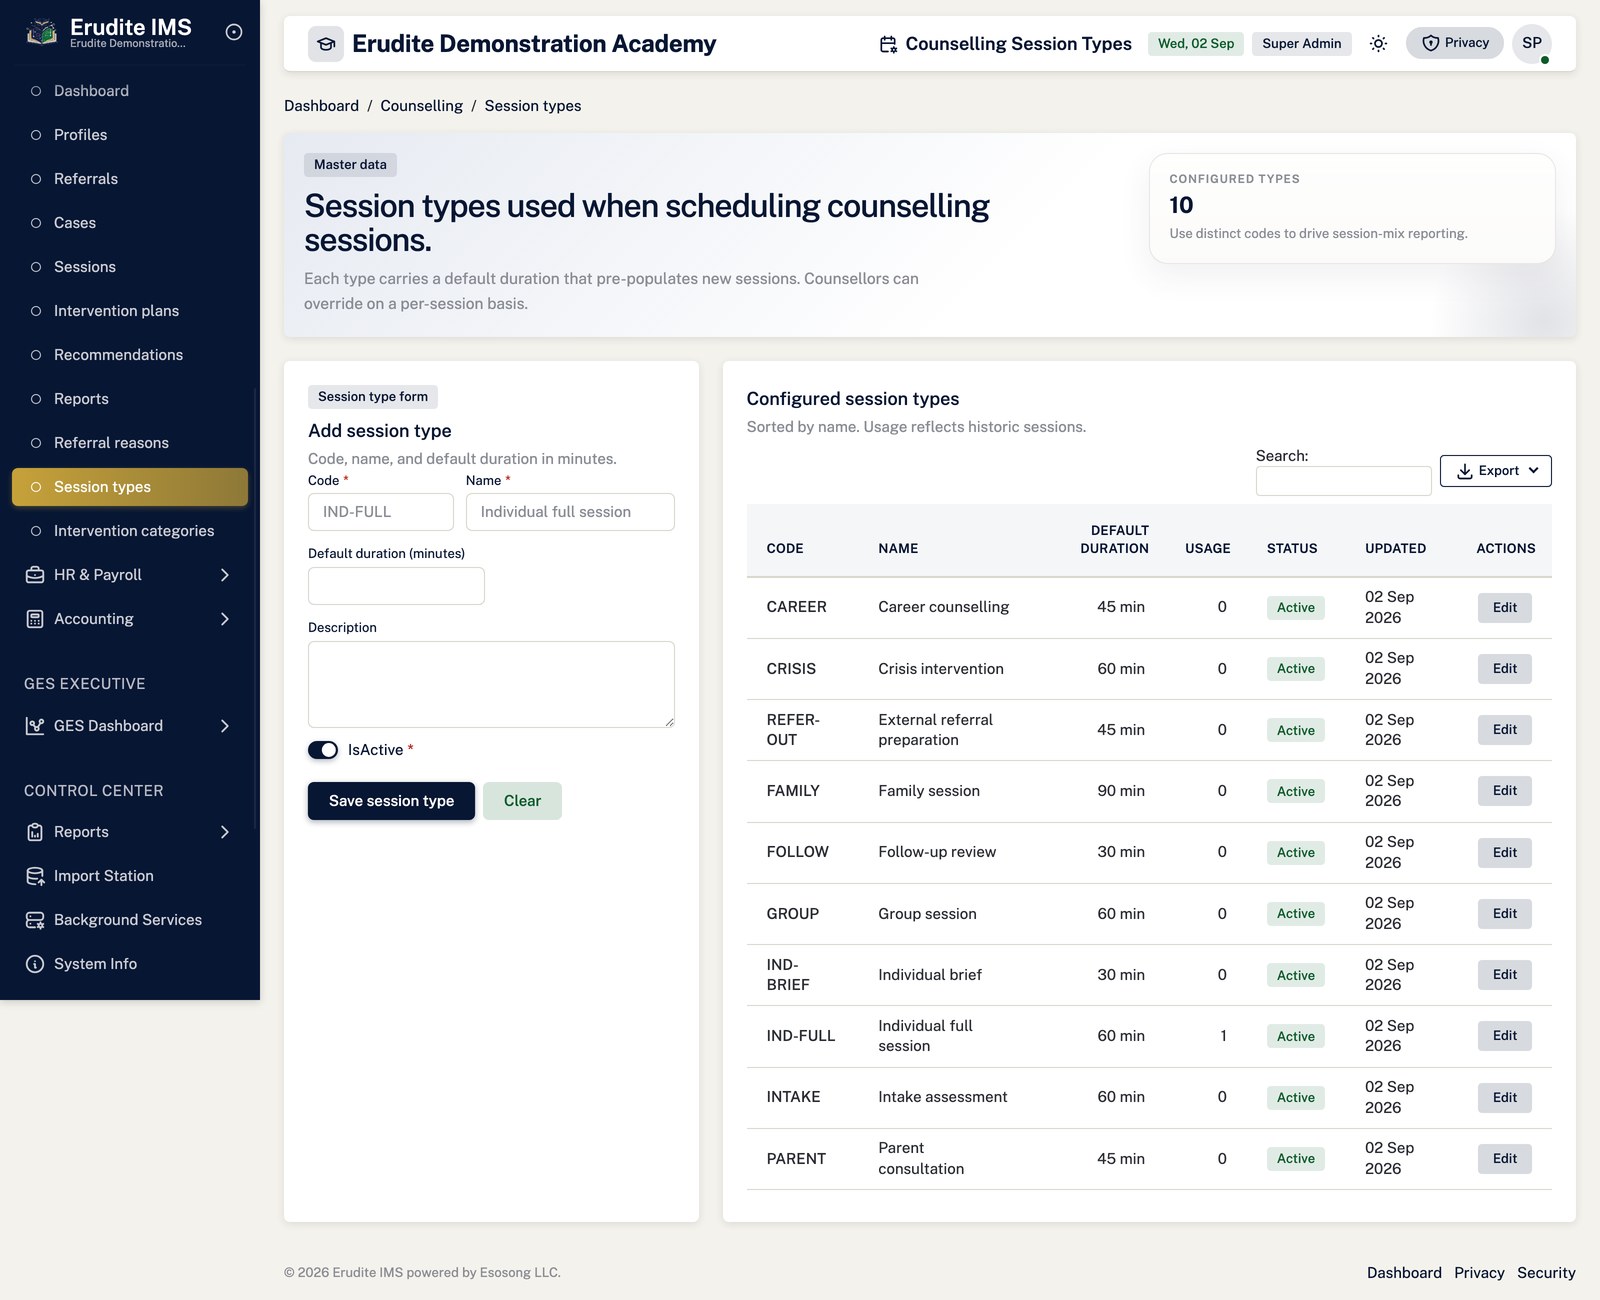This screenshot has width=1600, height=1300.
Task: Edit the CAREER session type
Action: [x=1505, y=608]
